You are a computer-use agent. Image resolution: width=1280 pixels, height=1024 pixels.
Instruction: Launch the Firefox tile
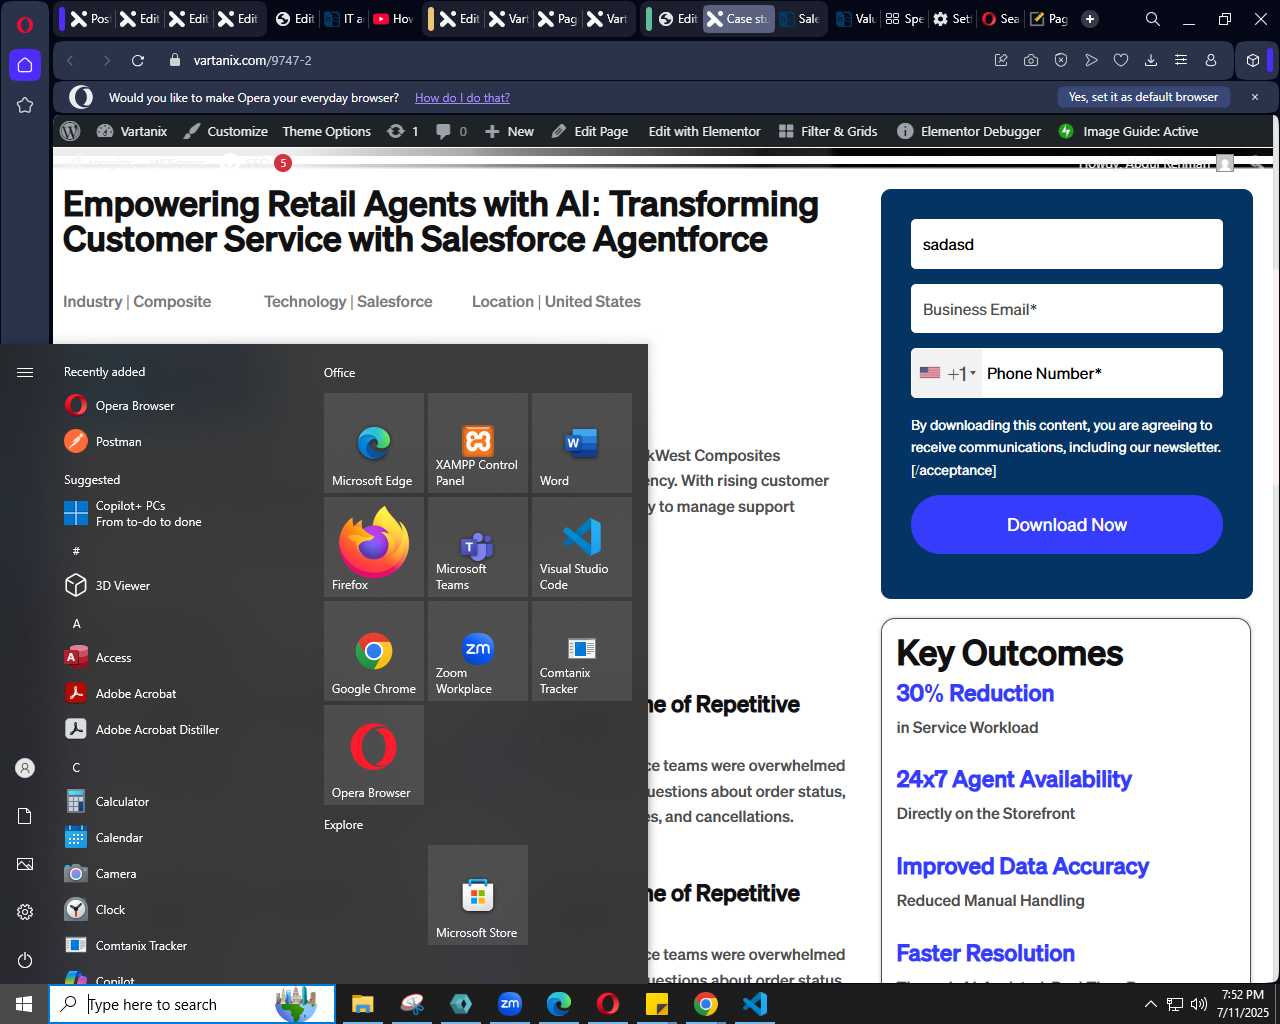[374, 547]
